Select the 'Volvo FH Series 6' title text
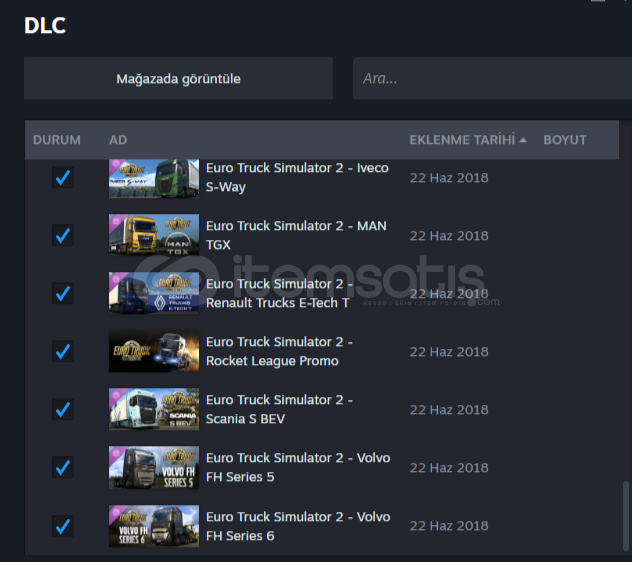Screen dimensions: 632x562 point(298,526)
